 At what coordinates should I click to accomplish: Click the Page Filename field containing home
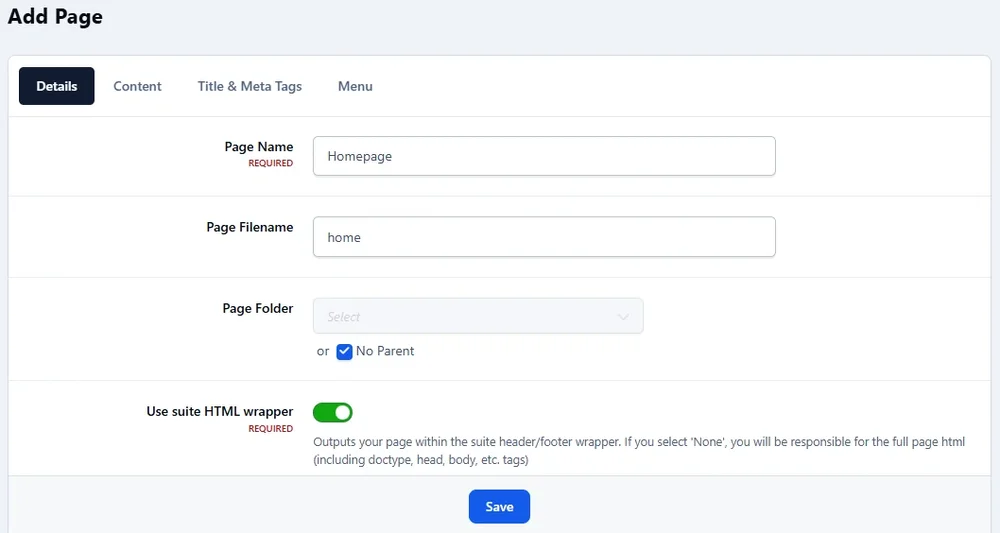544,237
